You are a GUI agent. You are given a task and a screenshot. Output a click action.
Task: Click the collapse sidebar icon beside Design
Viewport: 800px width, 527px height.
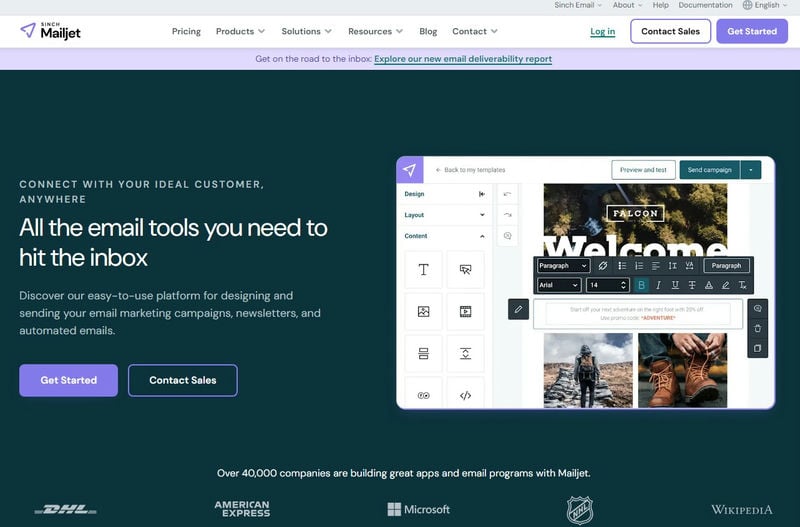click(482, 194)
